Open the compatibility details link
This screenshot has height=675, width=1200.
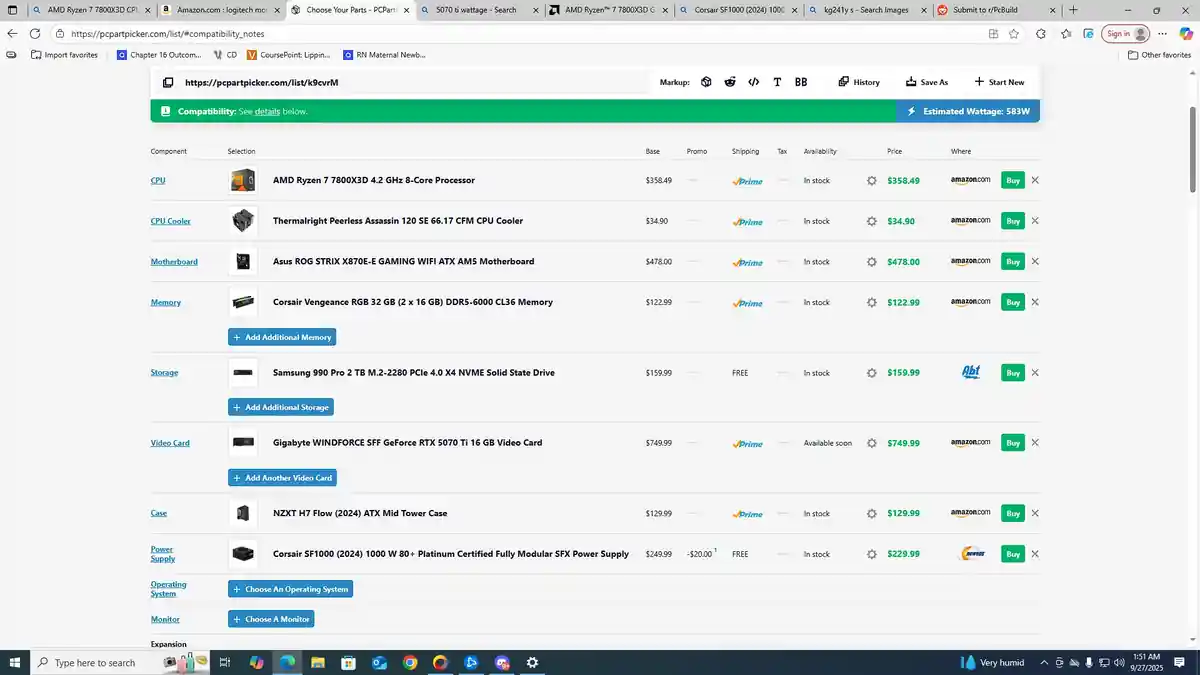click(x=267, y=112)
